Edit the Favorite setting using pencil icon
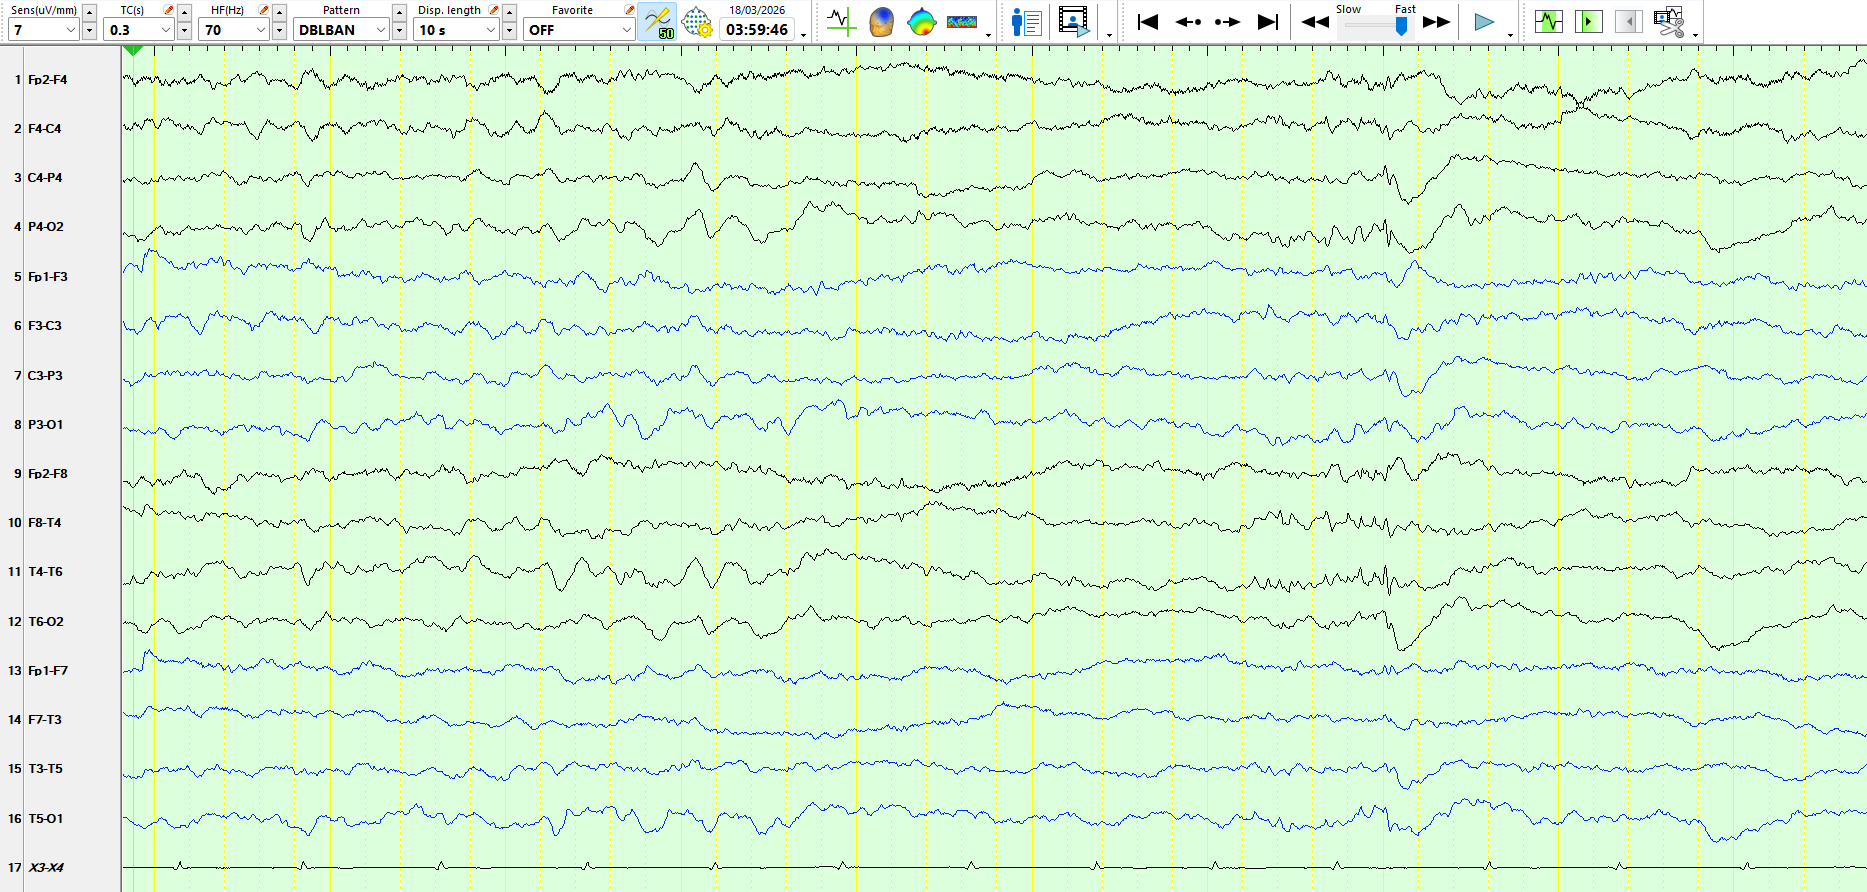The height and width of the screenshot is (892, 1867). [629, 10]
